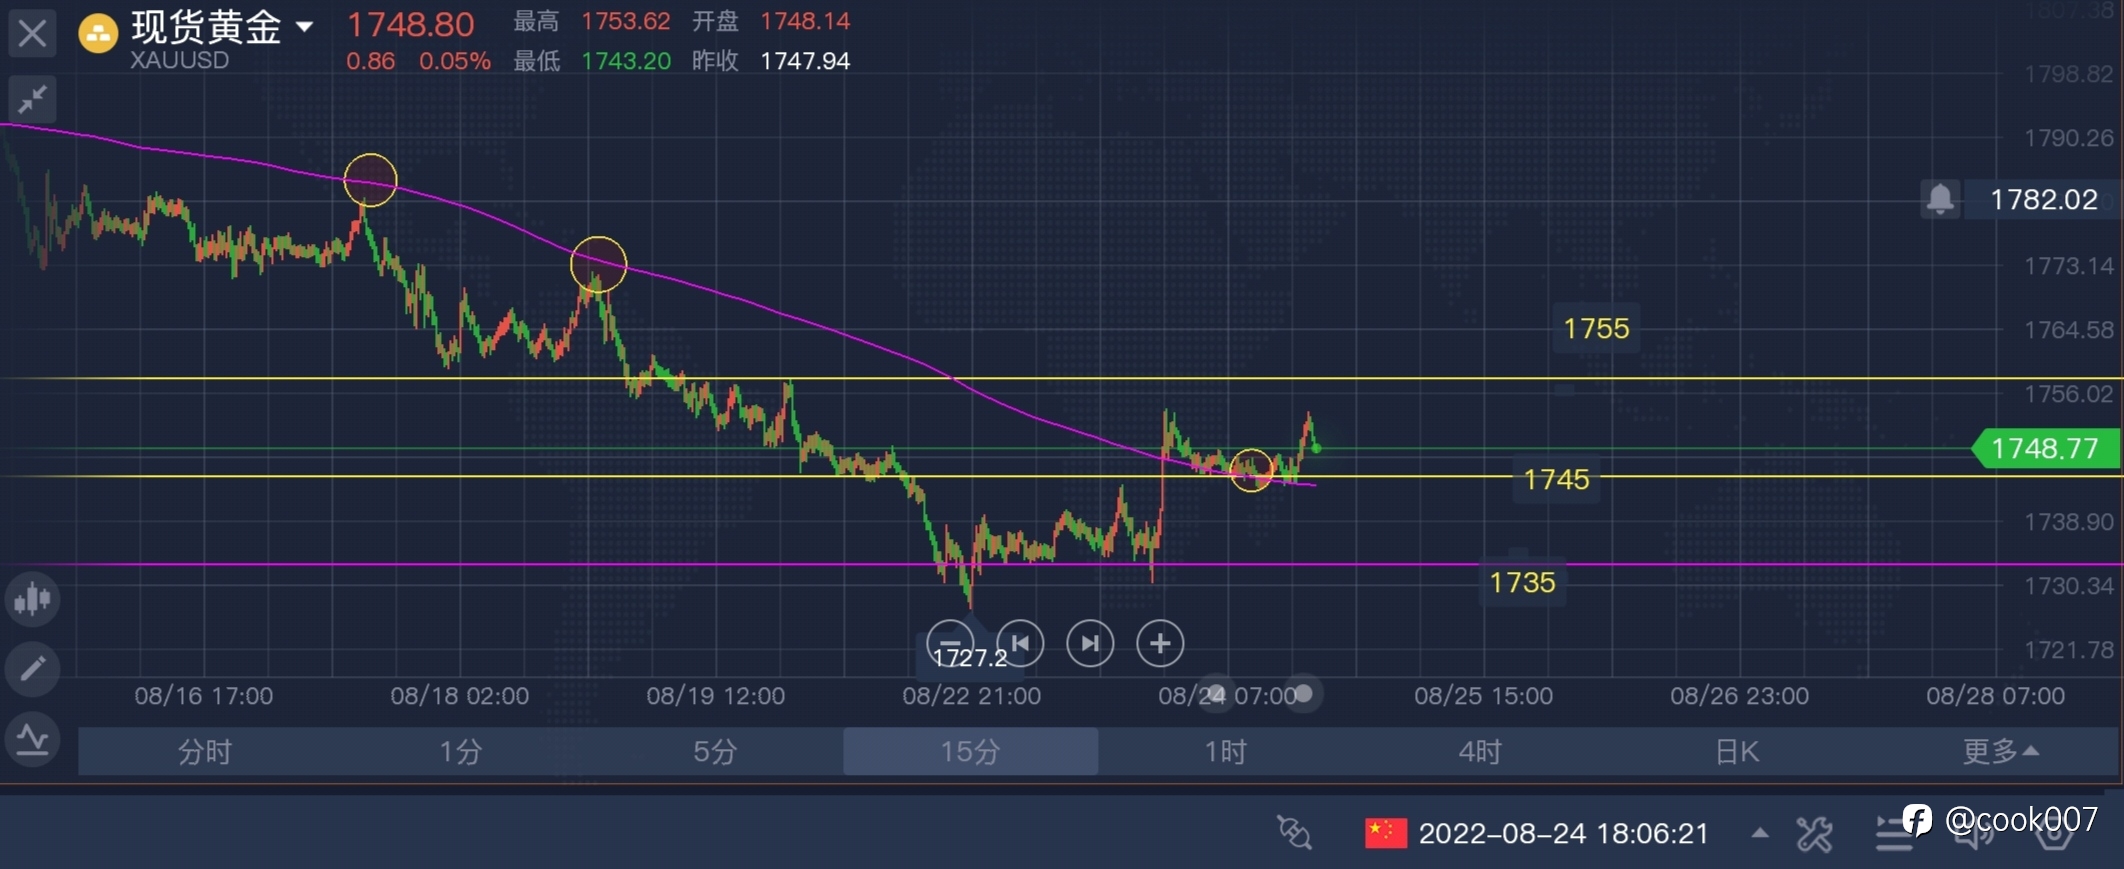Switch to the 1时 timeframe tab
The image size is (2124, 869).
(x=1225, y=751)
